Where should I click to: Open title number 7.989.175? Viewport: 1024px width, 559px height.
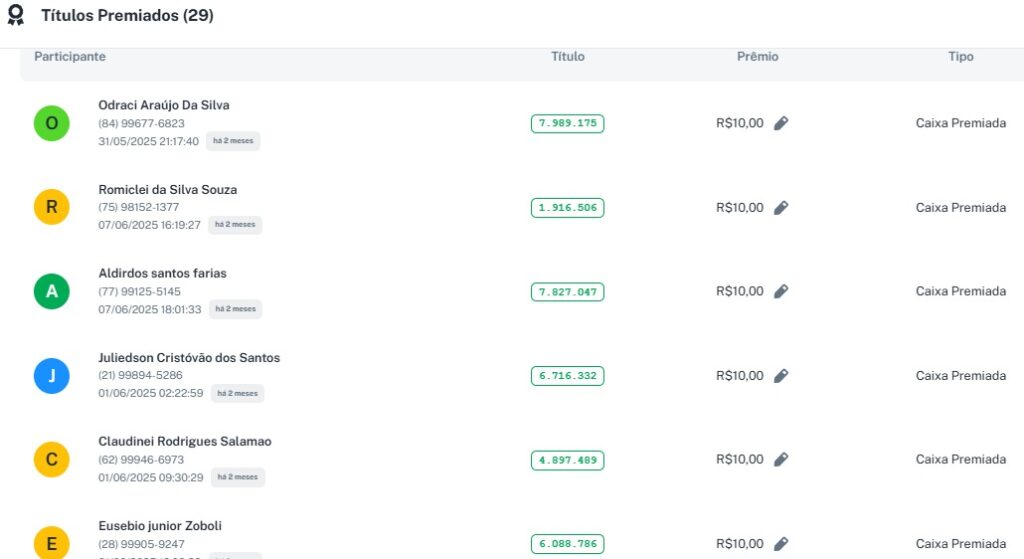point(567,124)
